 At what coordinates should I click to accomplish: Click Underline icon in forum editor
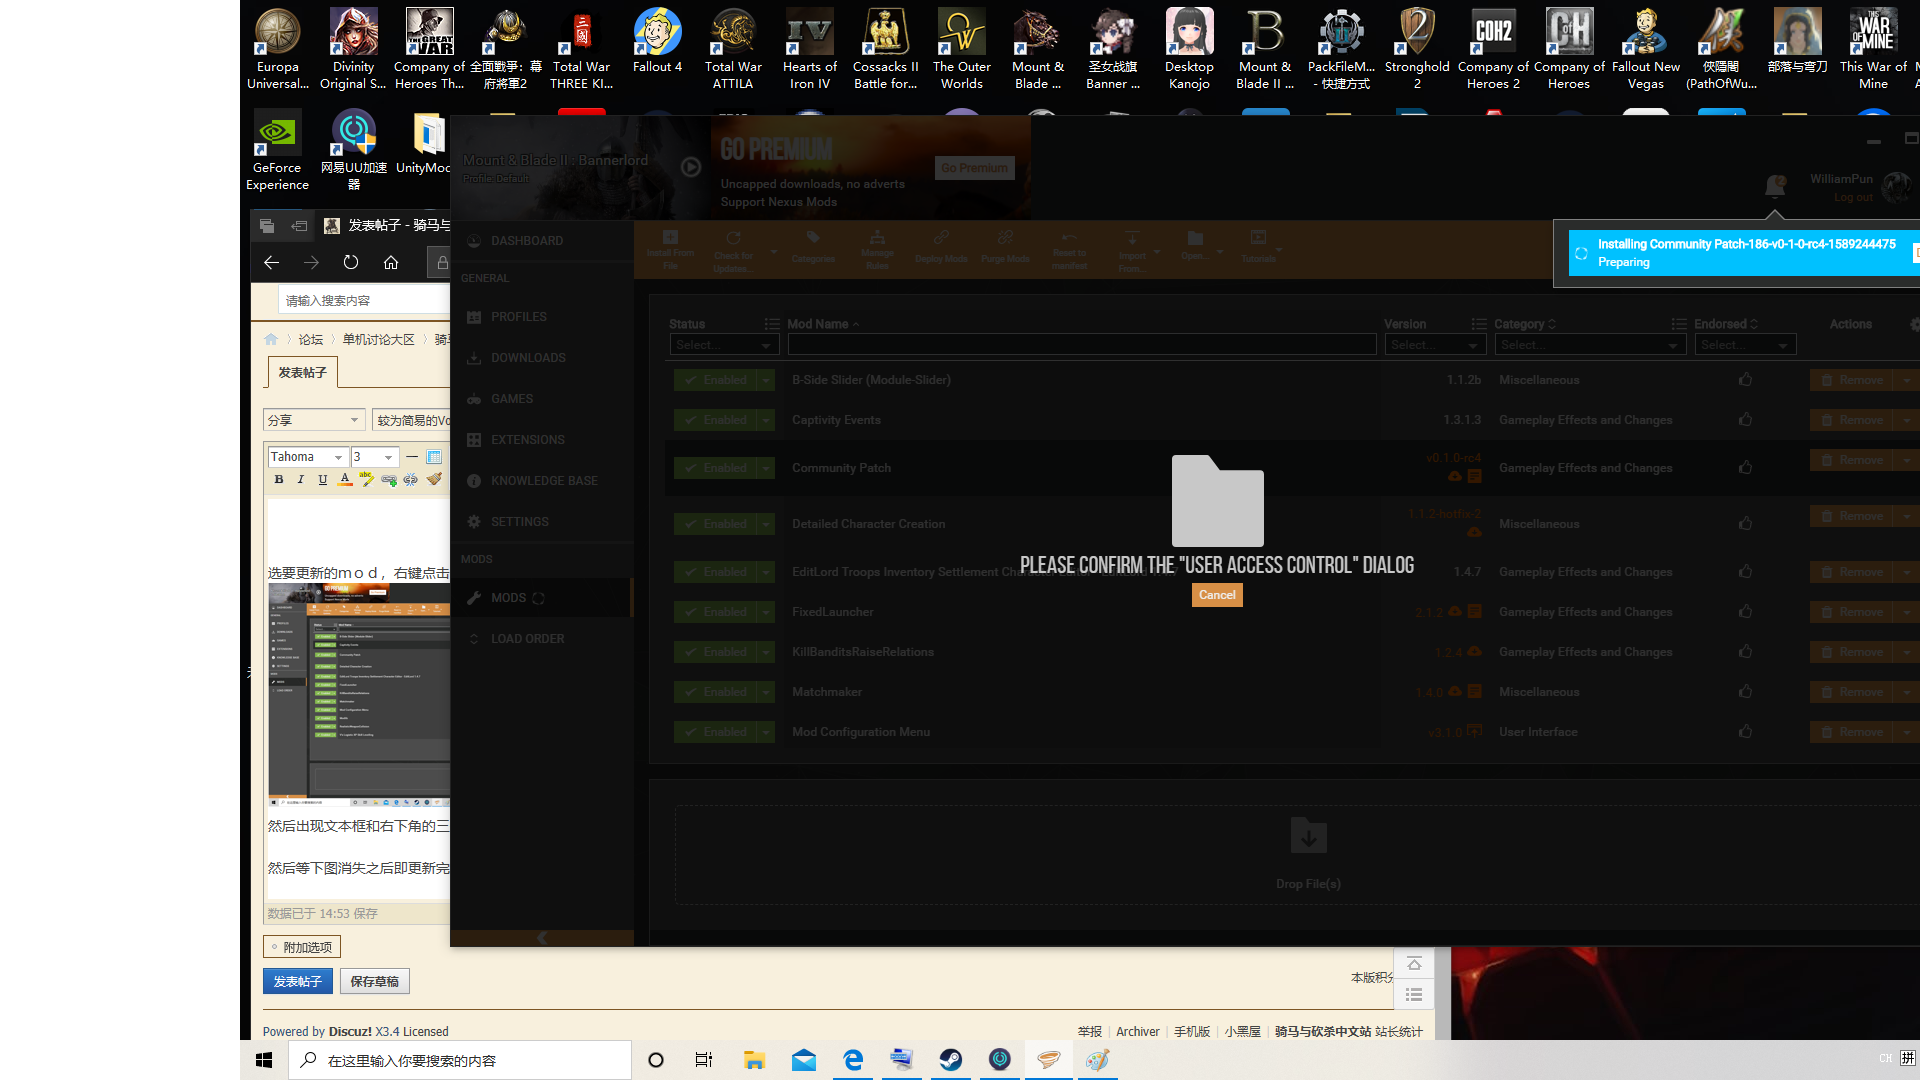click(x=322, y=480)
